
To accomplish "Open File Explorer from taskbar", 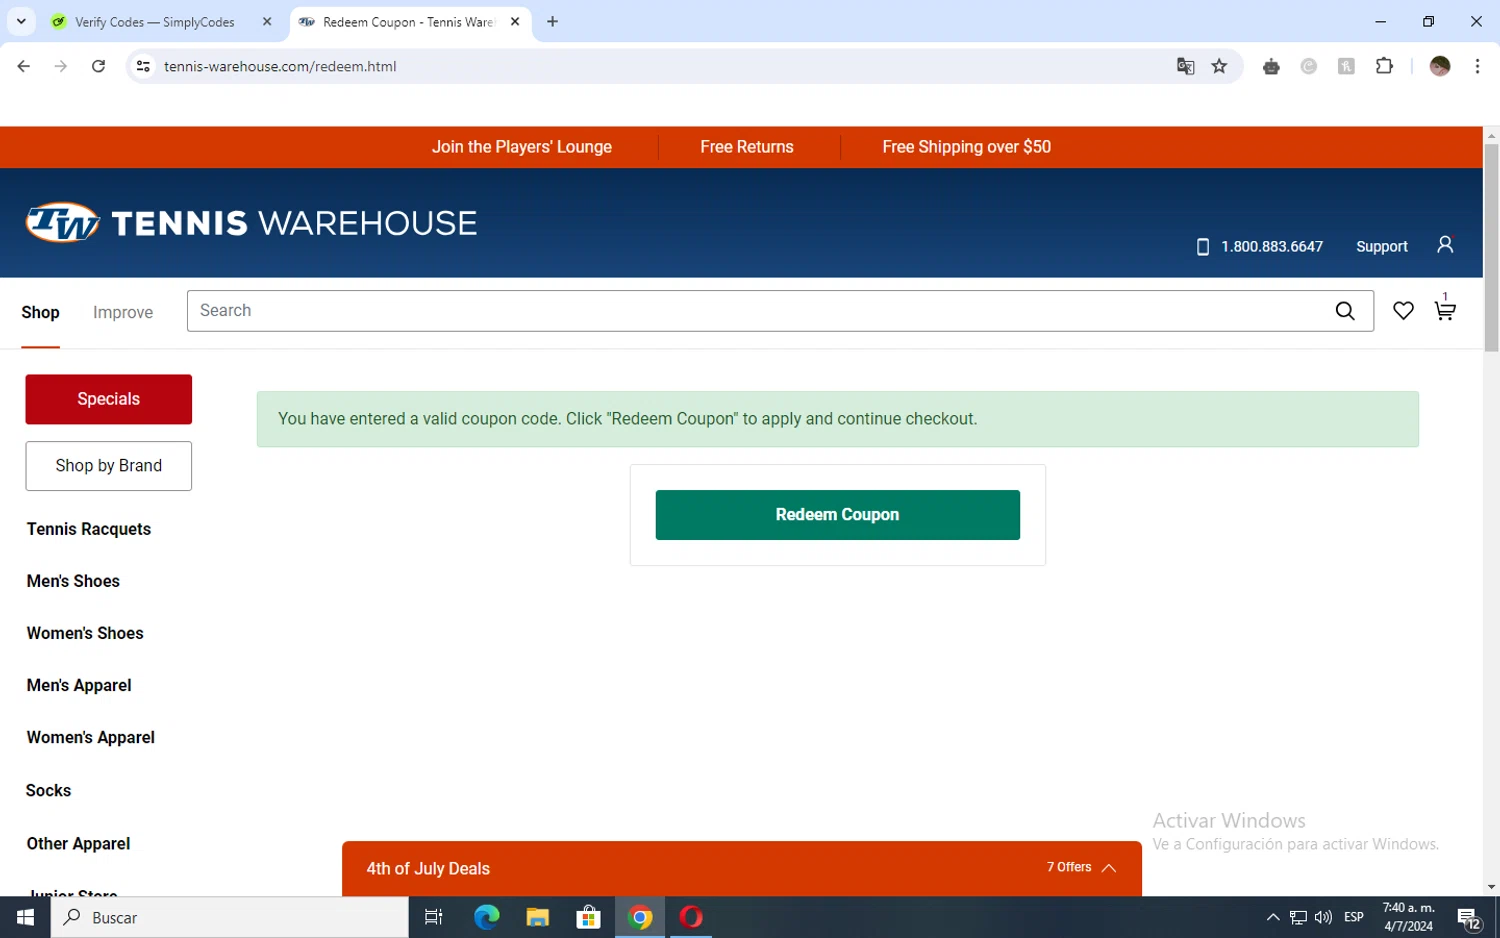I will (x=538, y=917).
